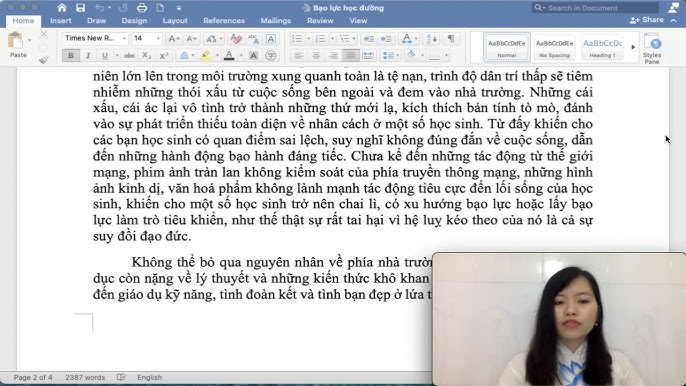
Task: Apply the Normal style
Action: point(507,47)
